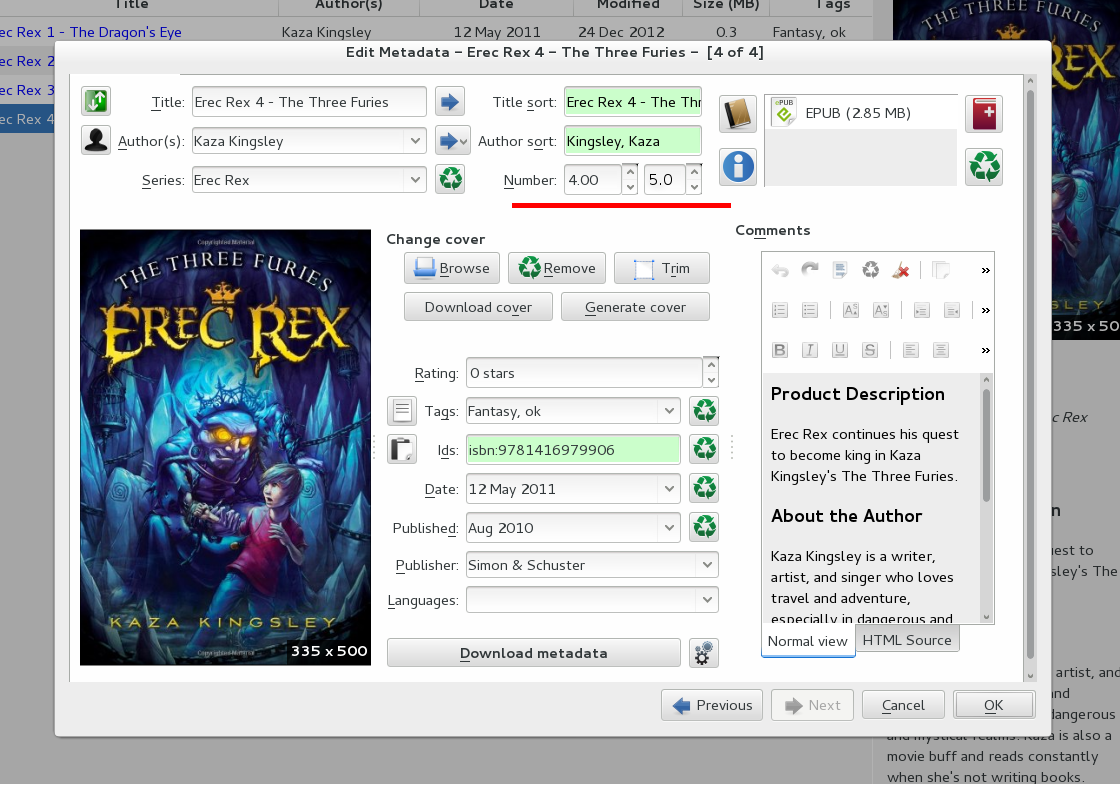The height and width of the screenshot is (785, 1120).
Task: Sort library by Size (MB) column header
Action: pos(726,5)
